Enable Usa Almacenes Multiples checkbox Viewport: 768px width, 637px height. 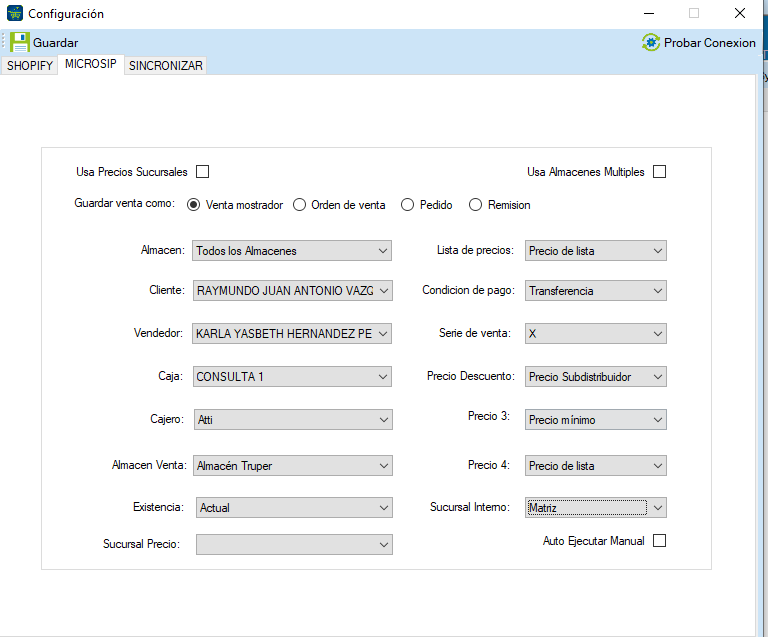click(660, 172)
